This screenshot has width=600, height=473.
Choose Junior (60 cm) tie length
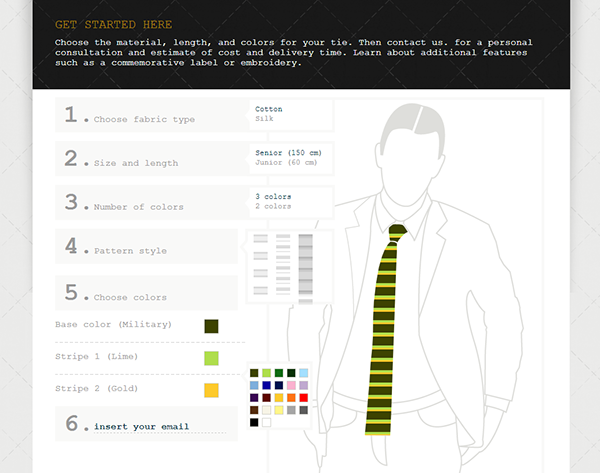pyautogui.click(x=286, y=162)
